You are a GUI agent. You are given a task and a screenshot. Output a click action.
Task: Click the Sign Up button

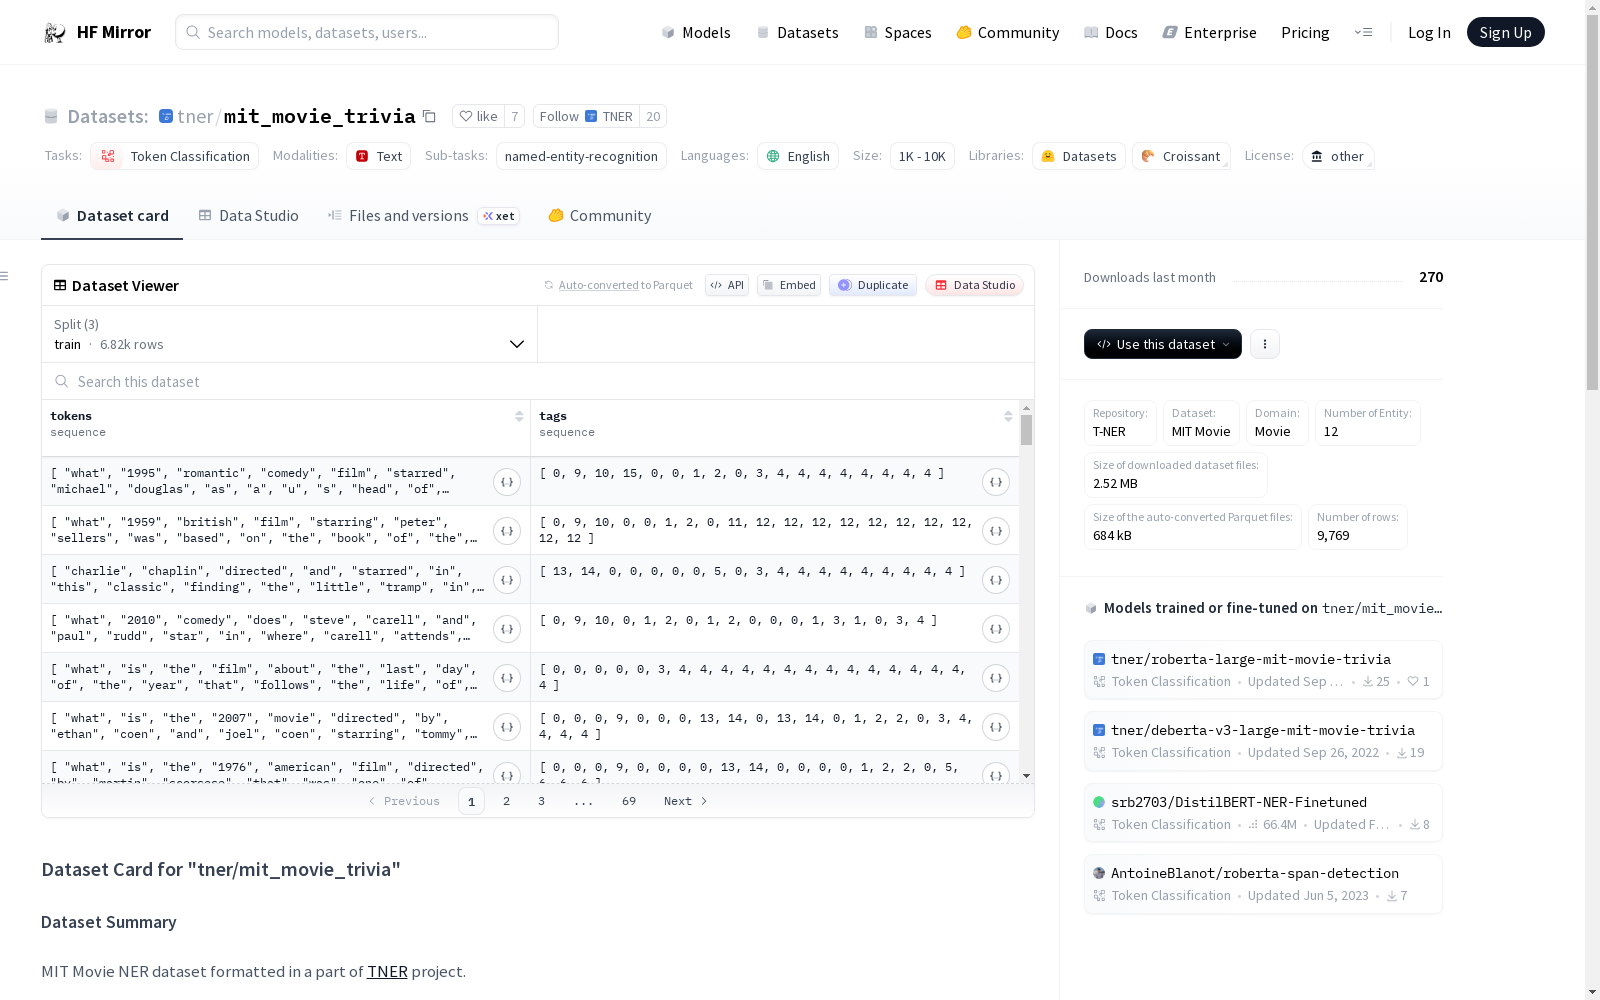point(1505,32)
